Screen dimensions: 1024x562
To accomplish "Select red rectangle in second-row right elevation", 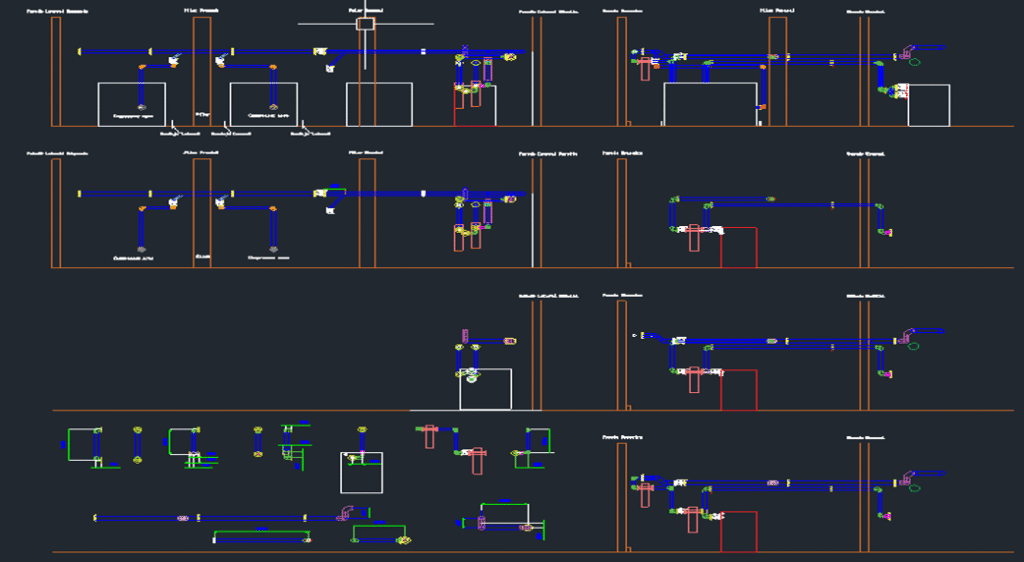I will tap(738, 247).
